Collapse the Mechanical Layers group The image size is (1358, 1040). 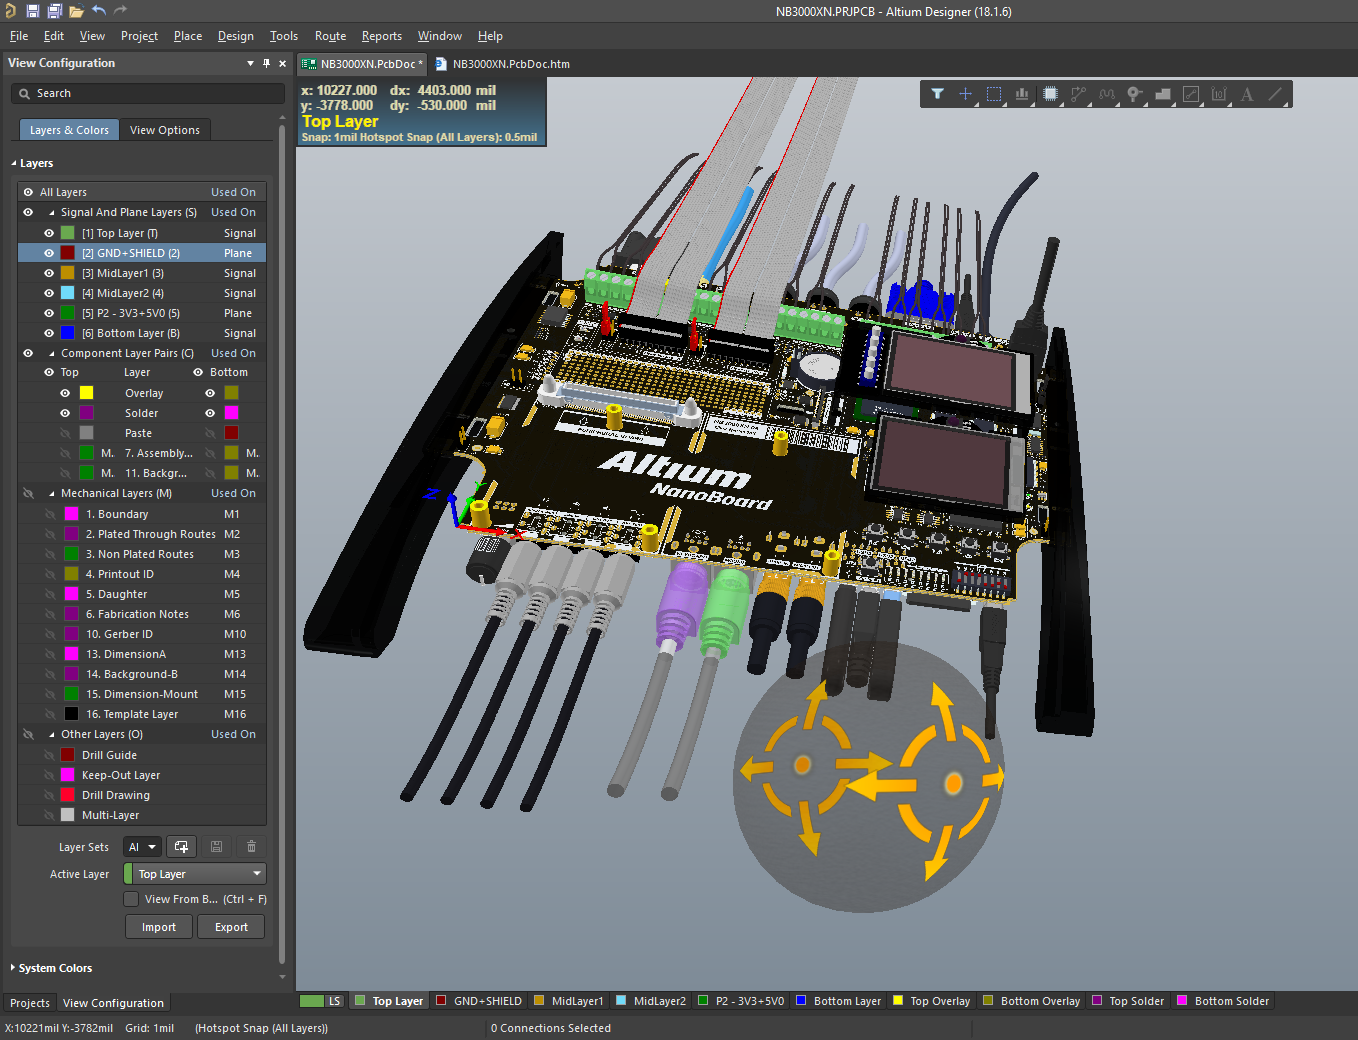(52, 493)
